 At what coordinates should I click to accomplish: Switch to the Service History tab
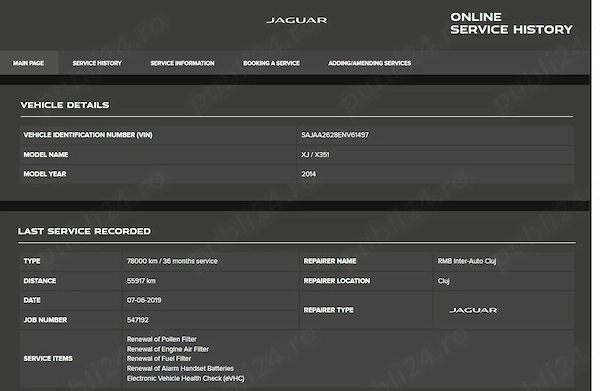[x=97, y=63]
